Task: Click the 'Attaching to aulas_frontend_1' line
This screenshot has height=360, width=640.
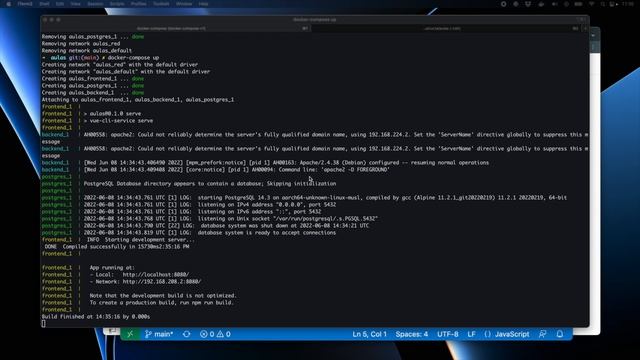Action: (138, 100)
